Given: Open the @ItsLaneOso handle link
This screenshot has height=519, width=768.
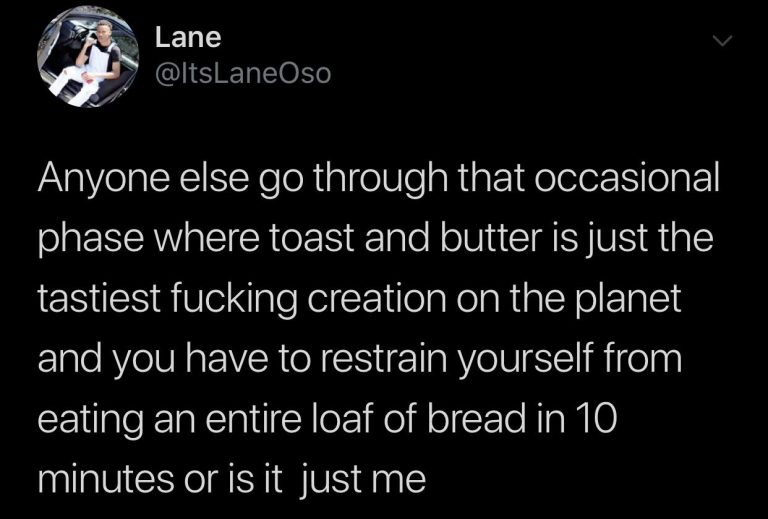Looking at the screenshot, I should 242,73.
